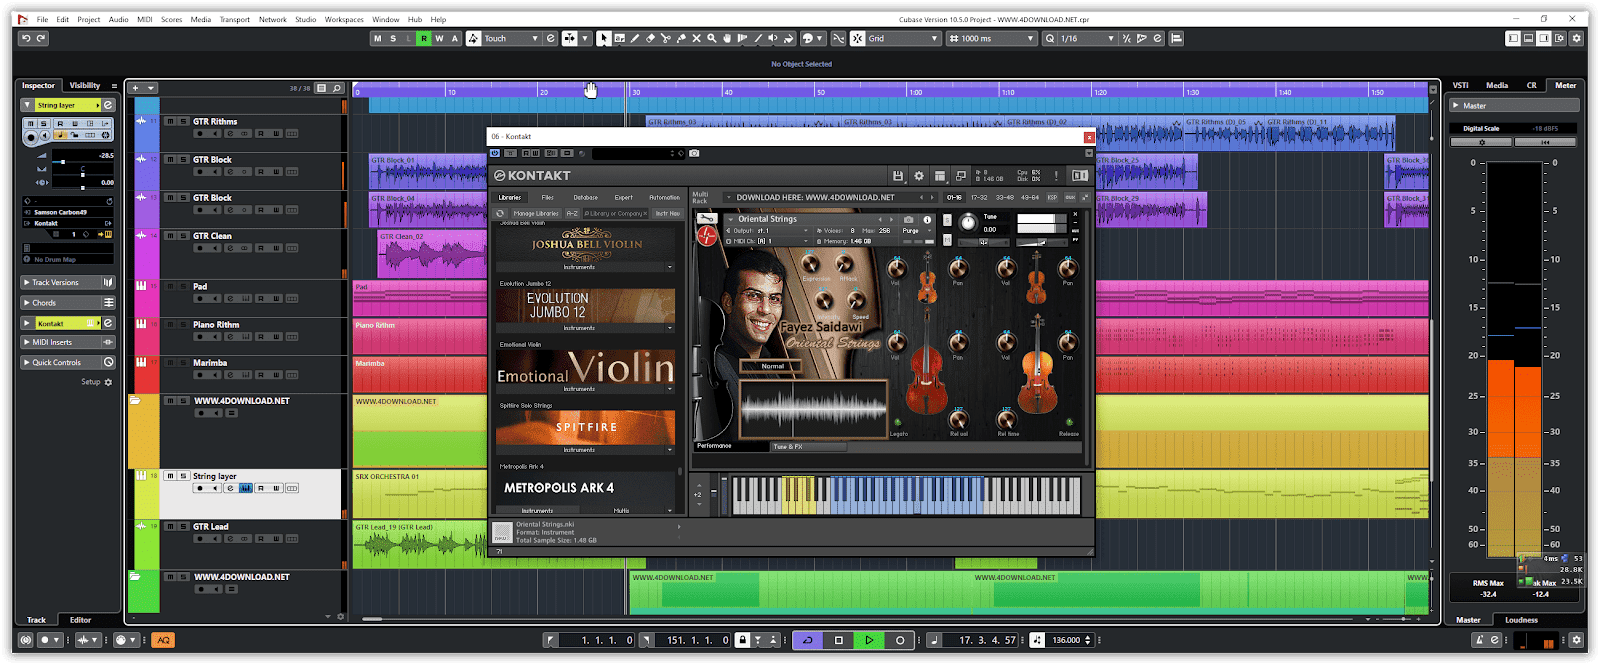The image size is (1600, 665).
Task: Click Library or Company search field
Action: pyautogui.click(x=614, y=213)
